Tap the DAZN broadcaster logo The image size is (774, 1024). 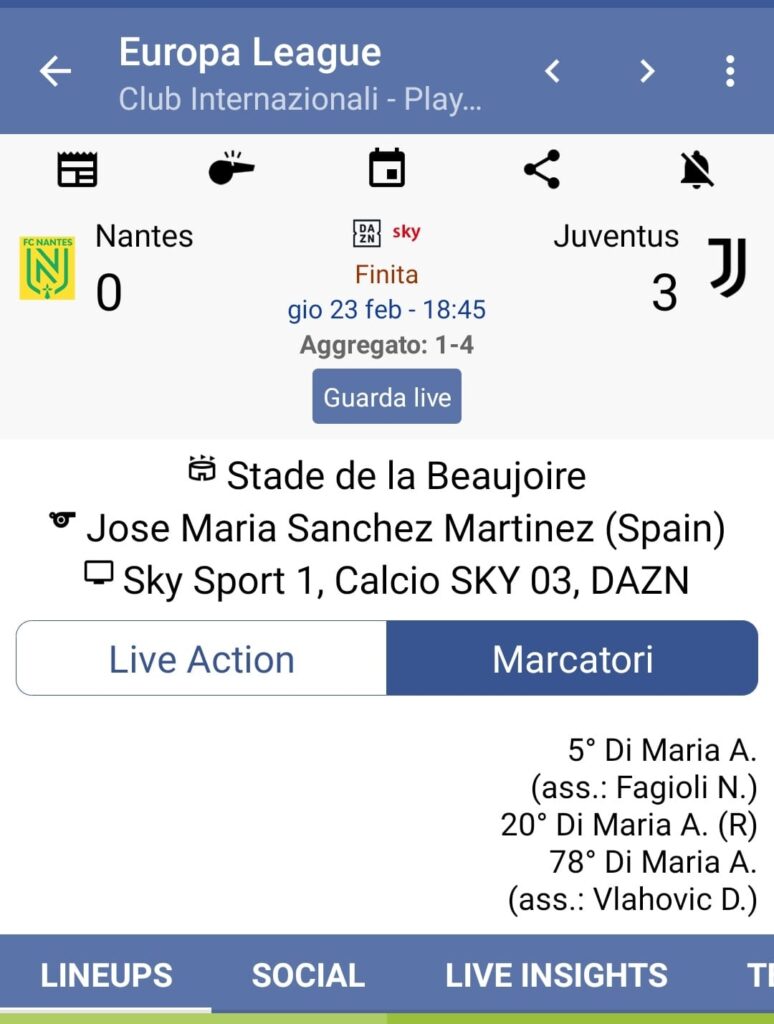click(x=367, y=233)
